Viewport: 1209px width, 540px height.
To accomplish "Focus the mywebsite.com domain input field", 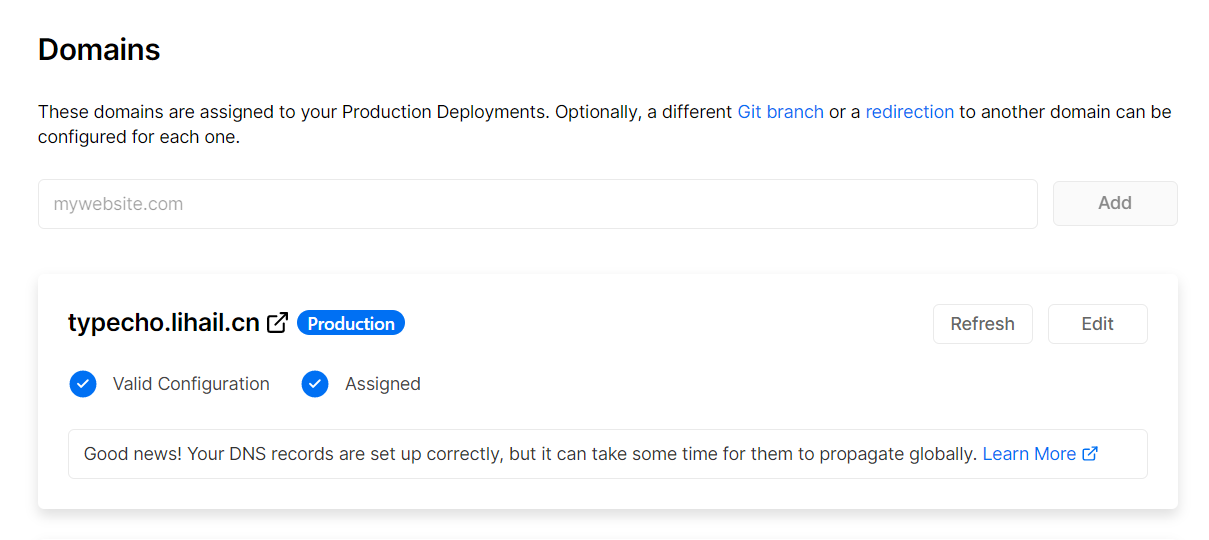I will click(537, 204).
